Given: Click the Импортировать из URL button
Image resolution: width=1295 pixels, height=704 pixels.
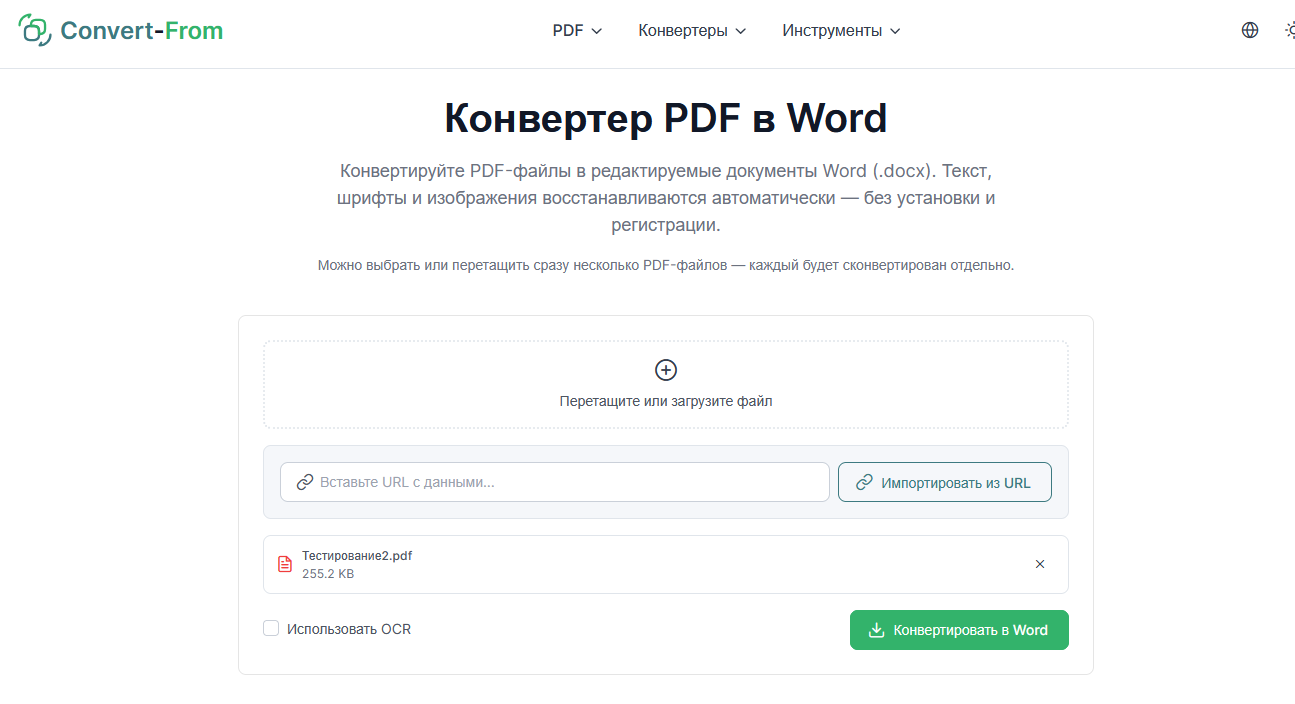Looking at the screenshot, I should pyautogui.click(x=945, y=482).
